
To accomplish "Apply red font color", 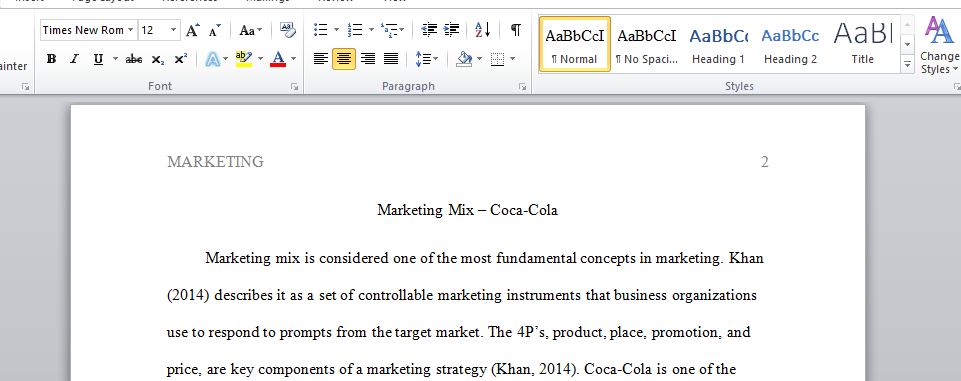I will point(278,59).
